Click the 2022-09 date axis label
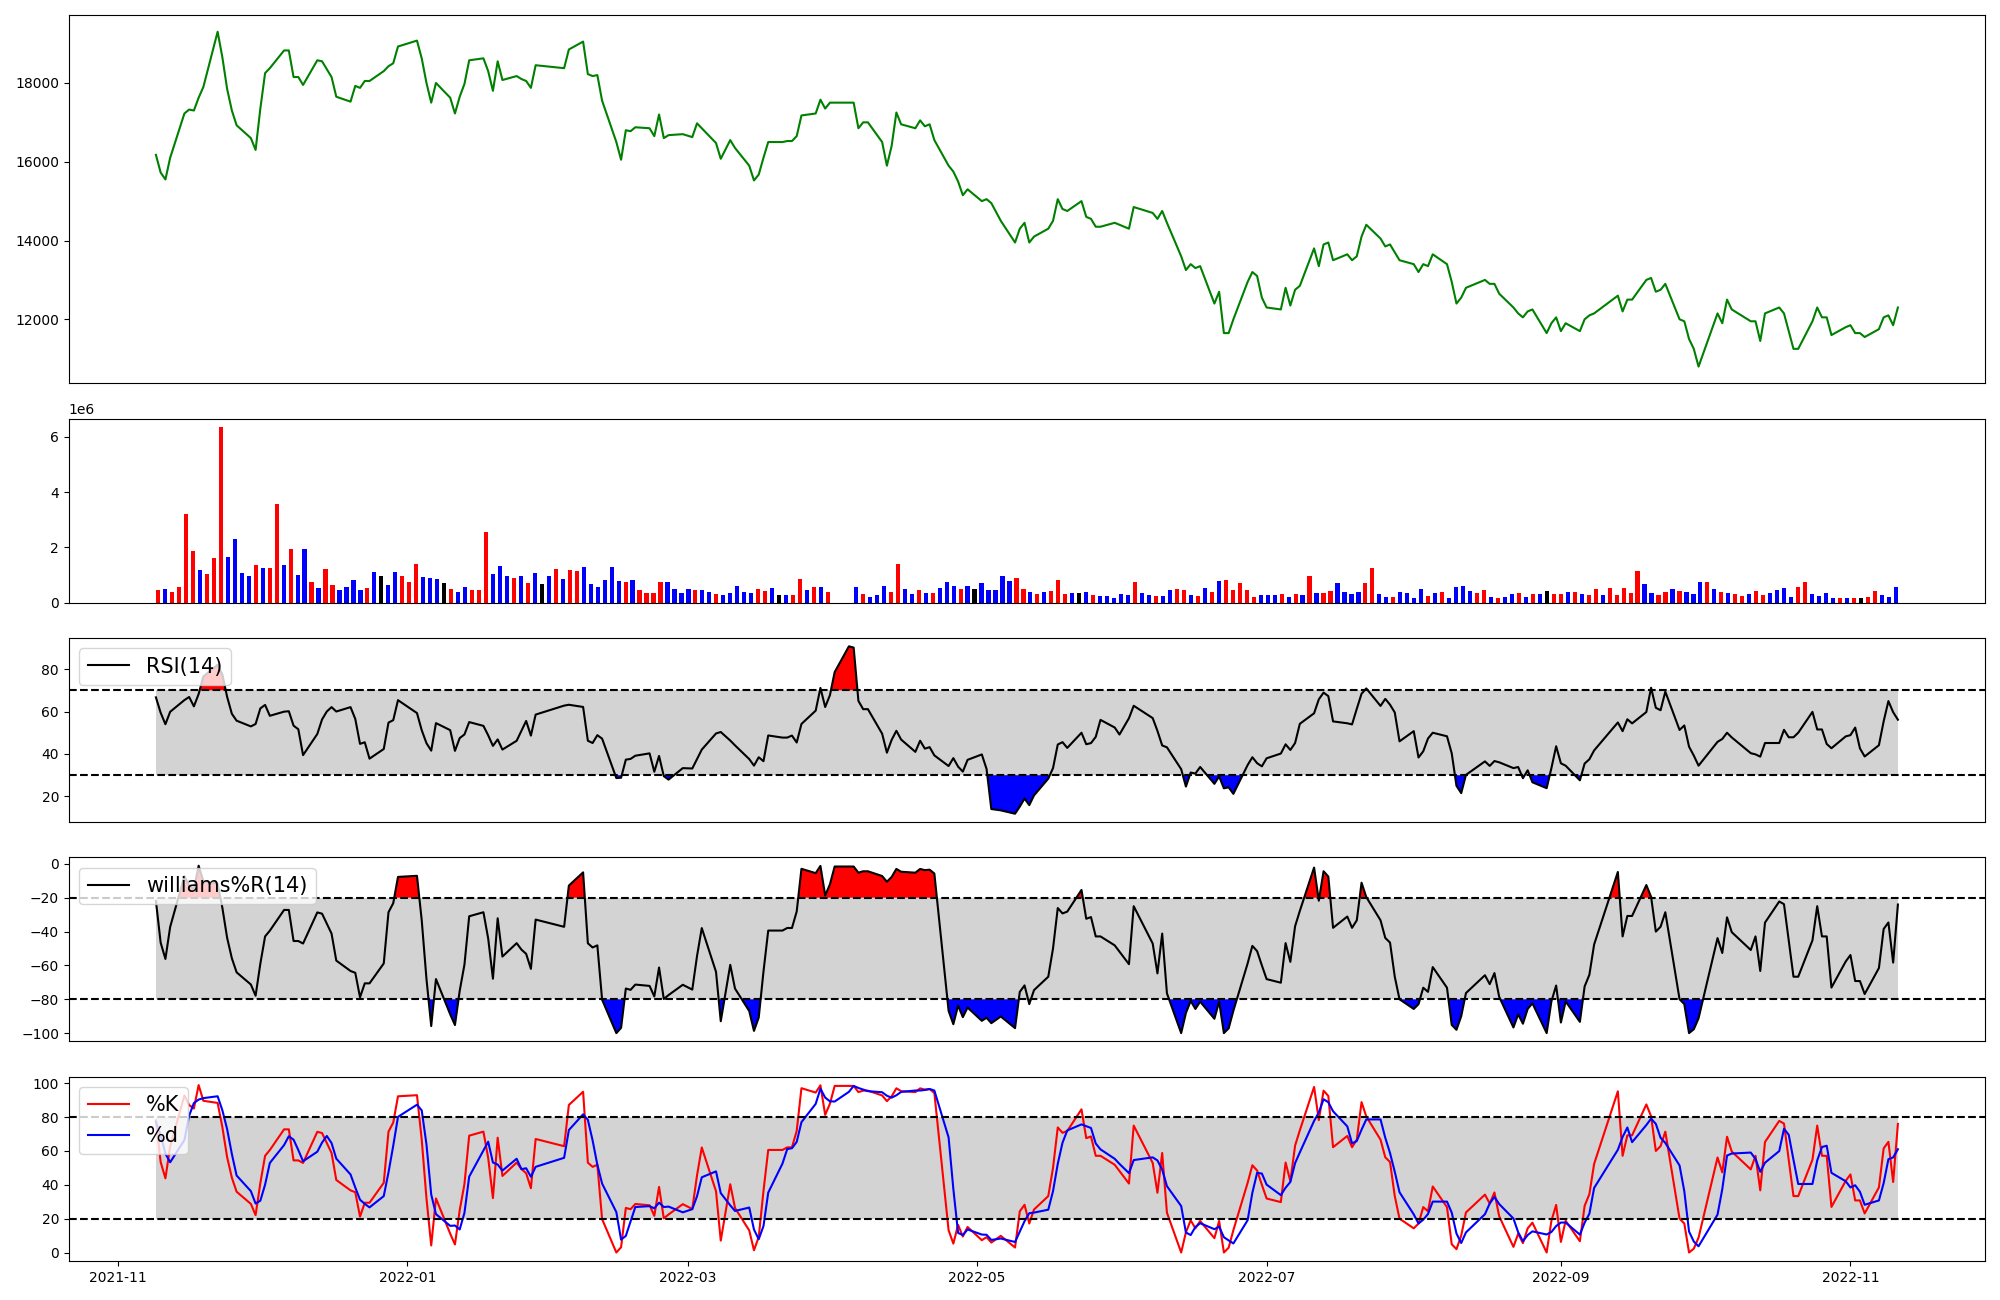Viewport: 2000px width, 1300px height. [x=1560, y=1277]
